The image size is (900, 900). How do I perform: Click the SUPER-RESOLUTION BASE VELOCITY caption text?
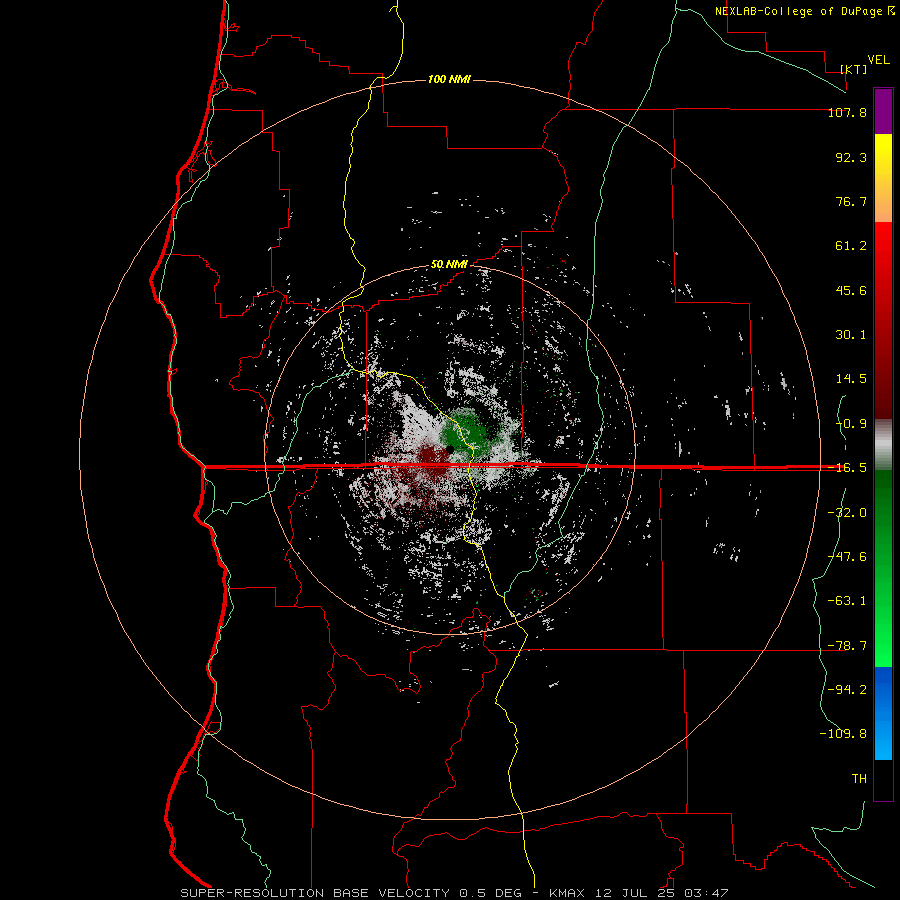[315, 893]
